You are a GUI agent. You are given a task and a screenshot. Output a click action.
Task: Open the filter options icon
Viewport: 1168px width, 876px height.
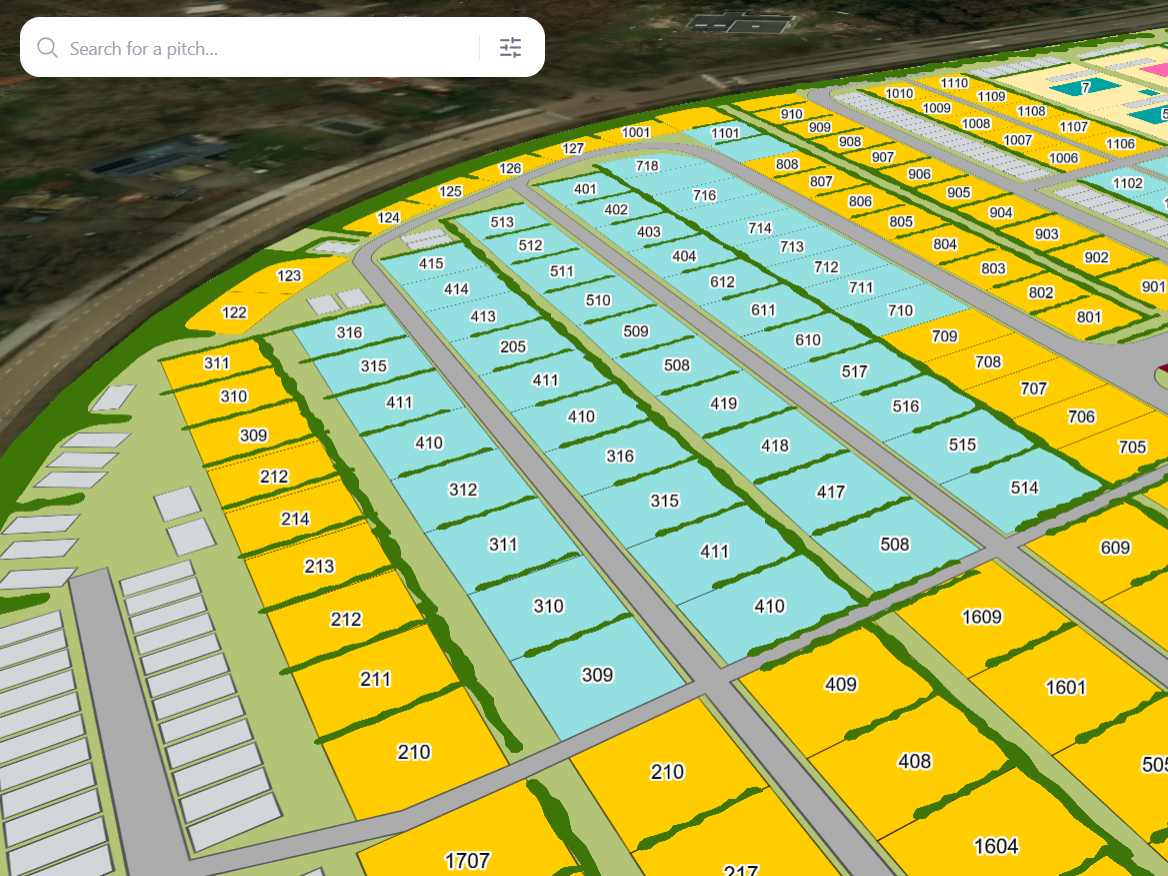(510, 48)
